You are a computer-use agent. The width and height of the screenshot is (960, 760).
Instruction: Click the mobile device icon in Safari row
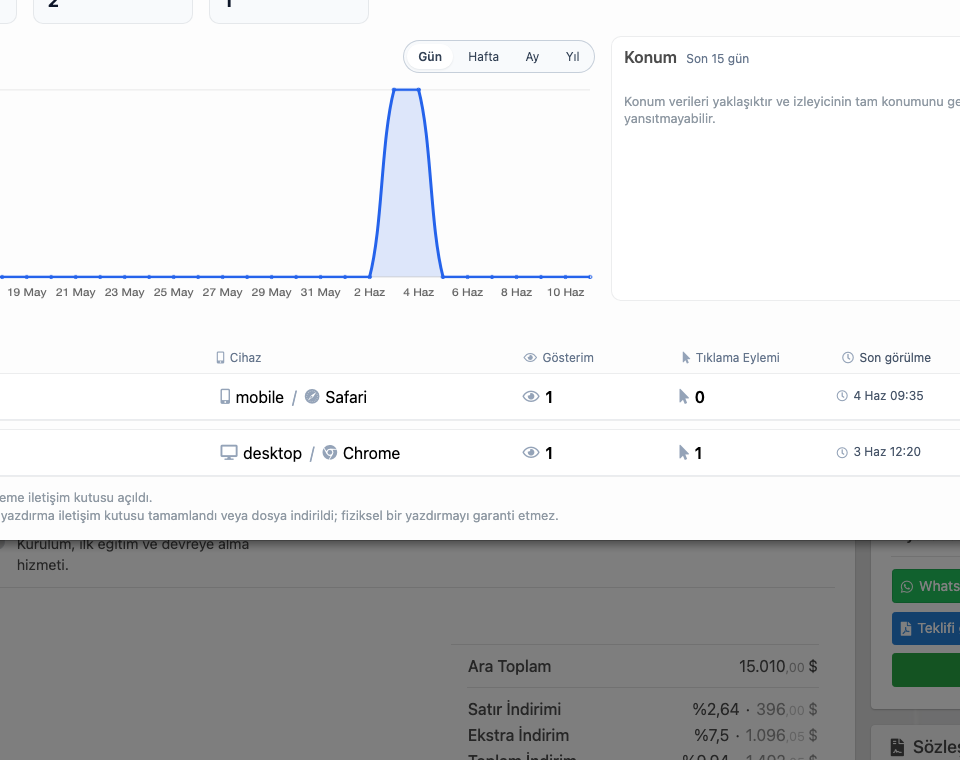225,397
